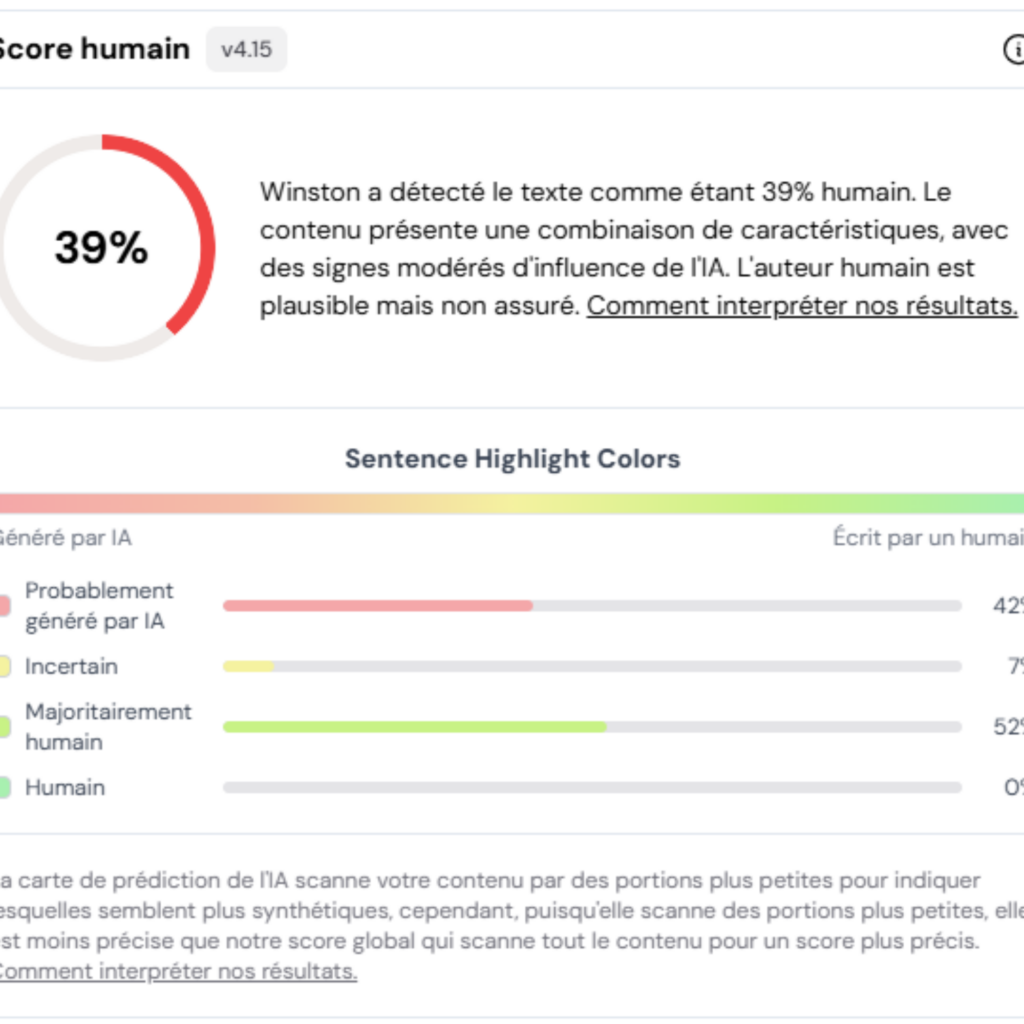Click the Écrit par un humain label
This screenshot has width=1024, height=1024.
pos(927,538)
